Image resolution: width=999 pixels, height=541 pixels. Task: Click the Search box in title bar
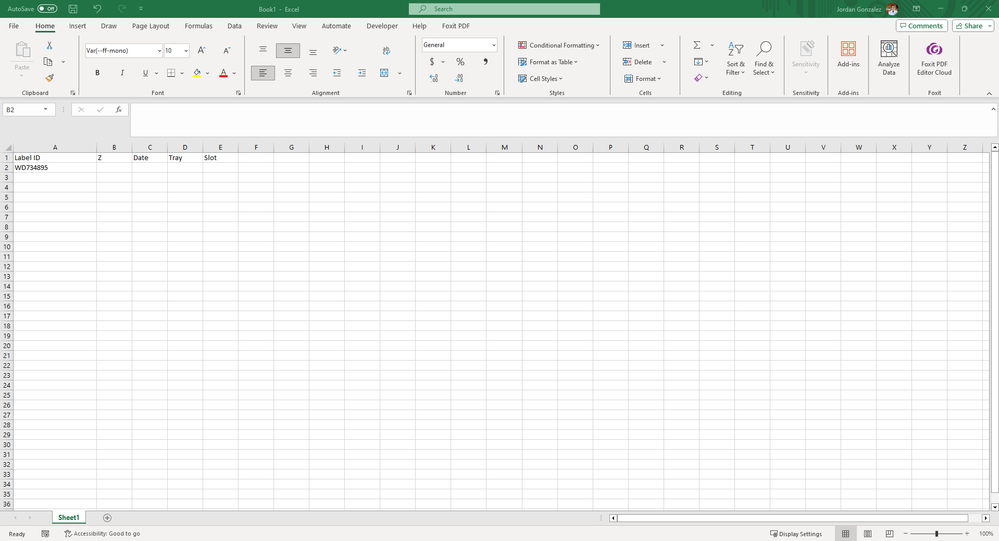pyautogui.click(x=504, y=9)
